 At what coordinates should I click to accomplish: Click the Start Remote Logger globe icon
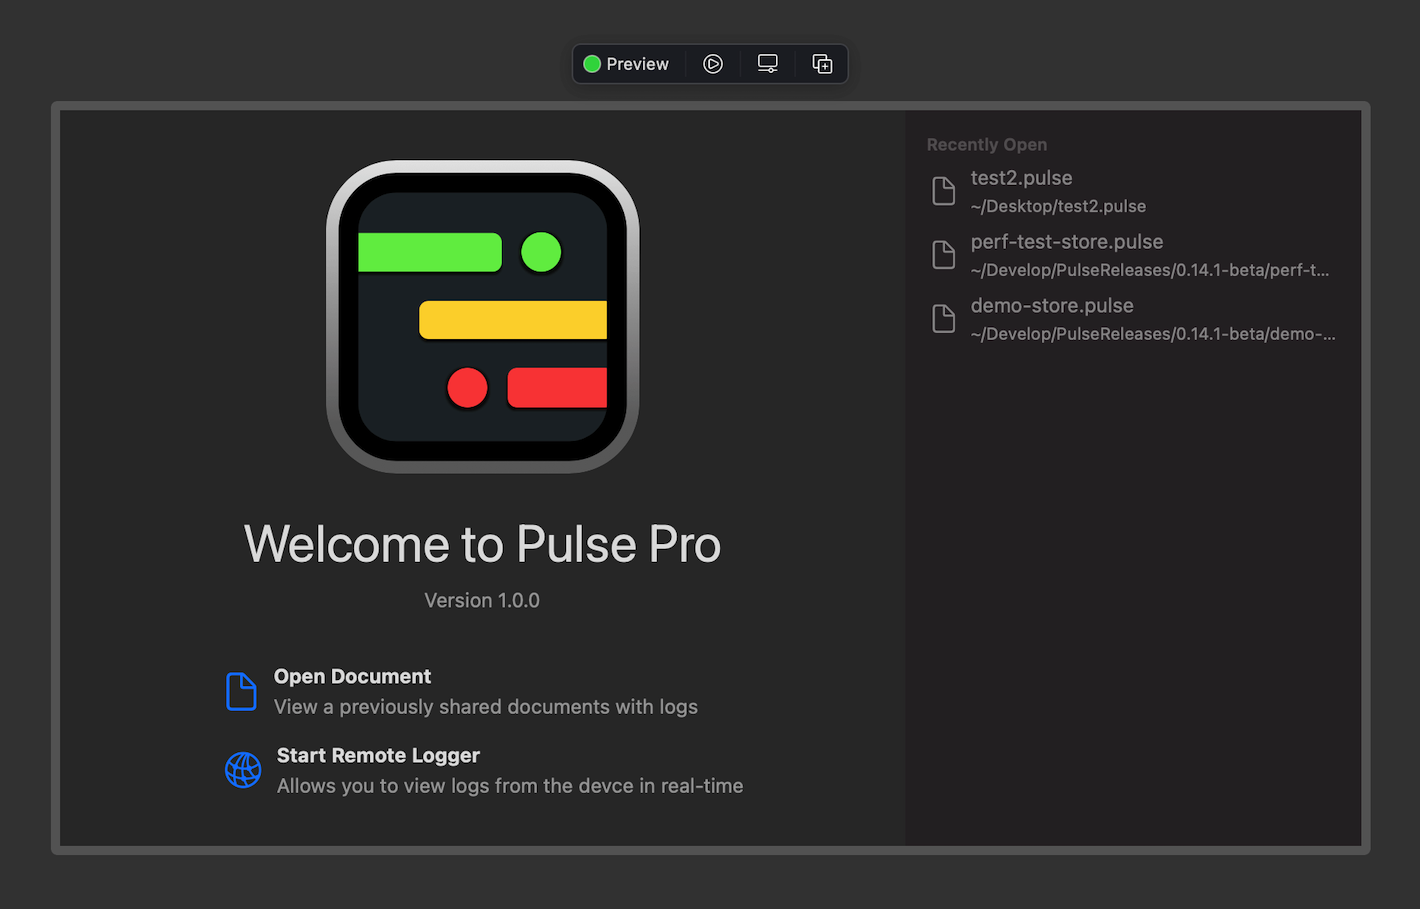[x=243, y=770]
